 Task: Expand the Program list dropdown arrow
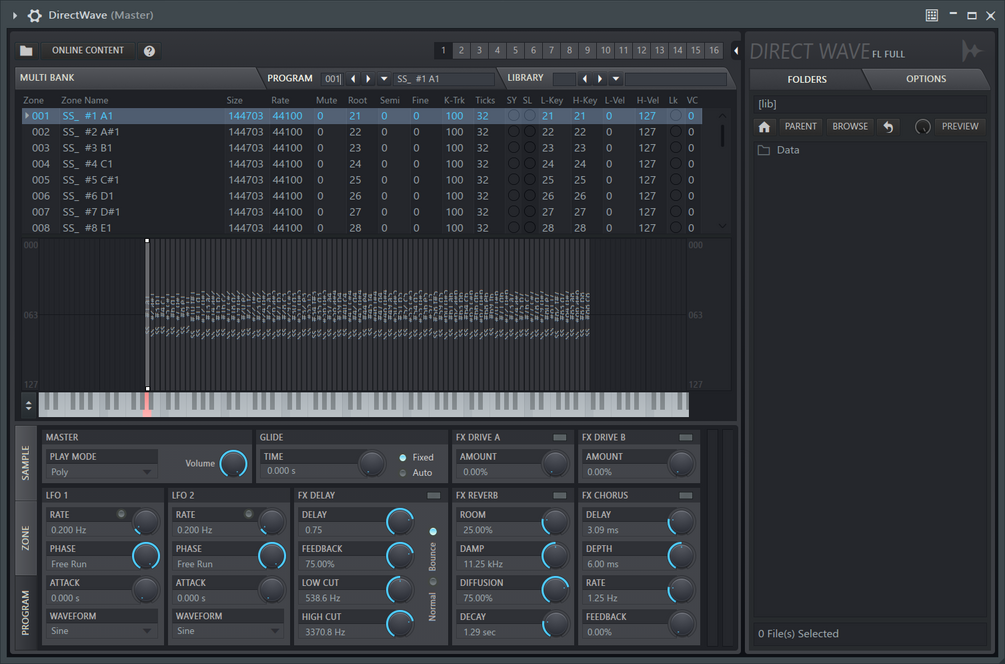point(384,79)
